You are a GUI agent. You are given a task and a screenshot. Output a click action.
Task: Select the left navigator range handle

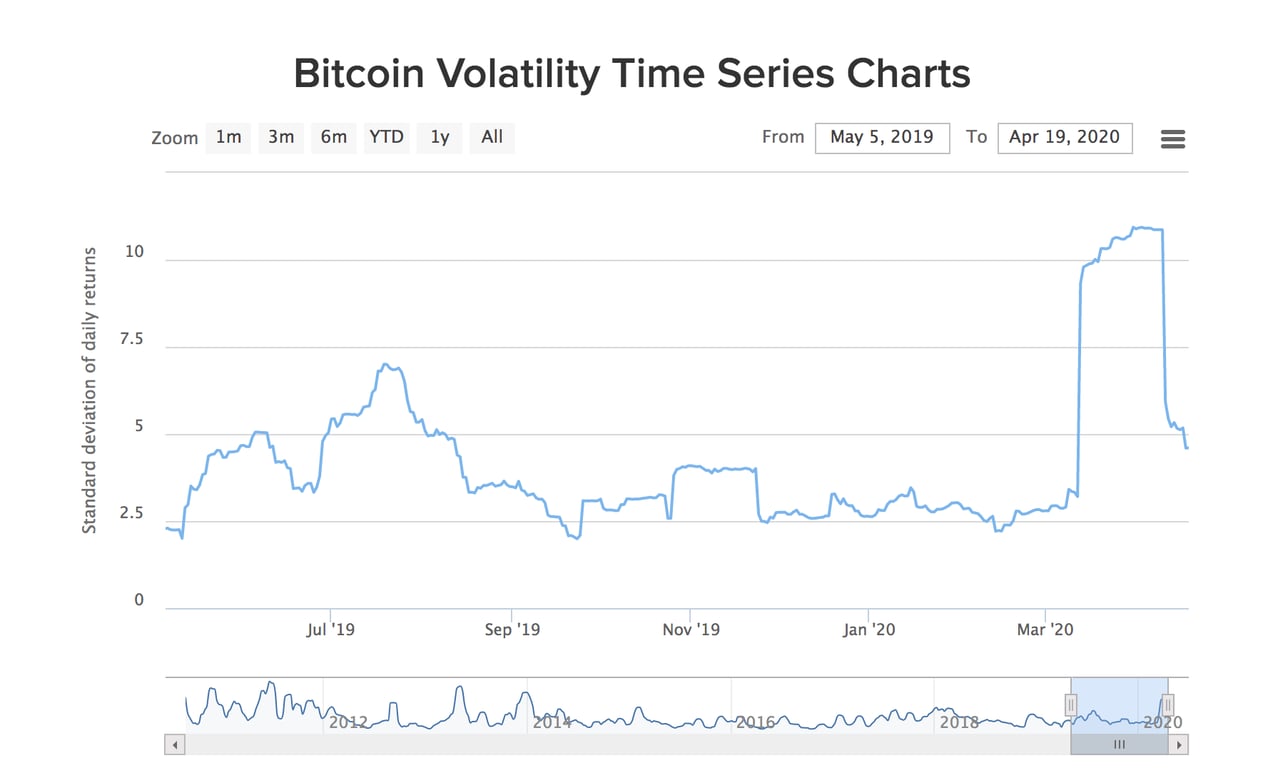tap(1071, 706)
